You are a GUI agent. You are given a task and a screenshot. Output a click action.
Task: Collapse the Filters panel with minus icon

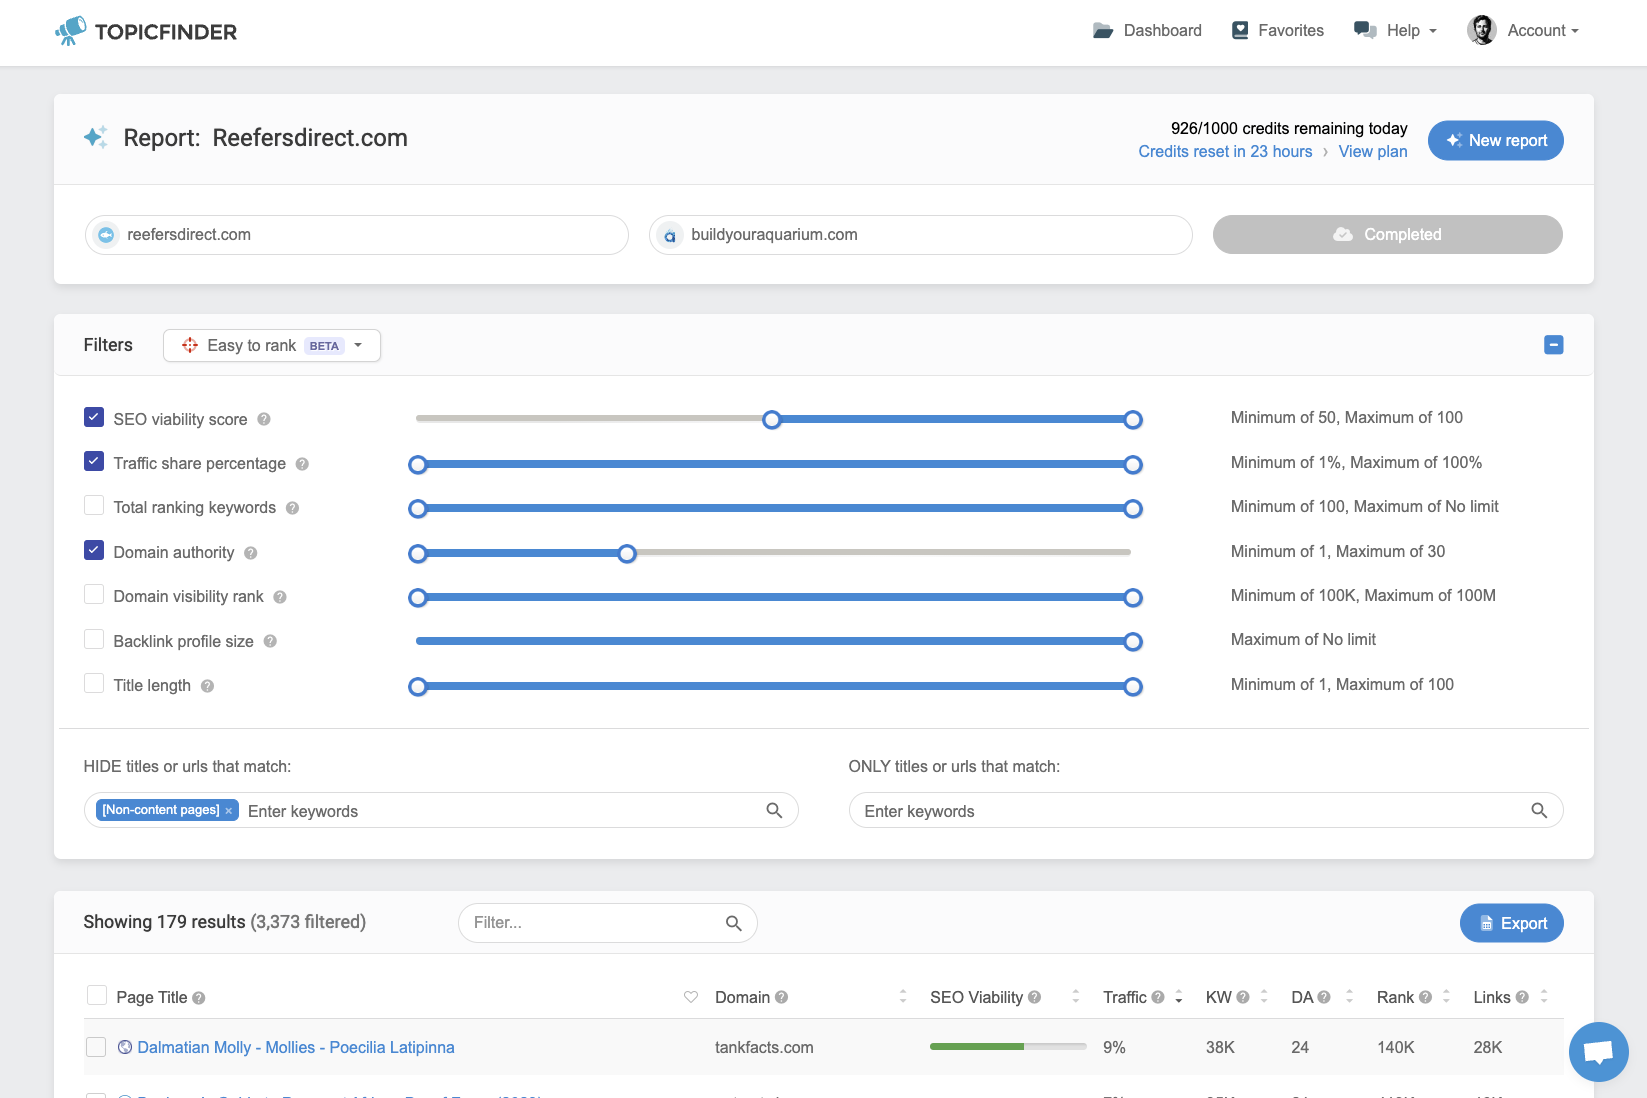(1554, 345)
